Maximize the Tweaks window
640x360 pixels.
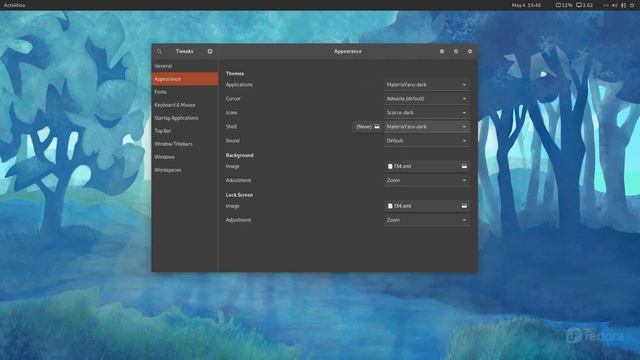[x=456, y=51]
